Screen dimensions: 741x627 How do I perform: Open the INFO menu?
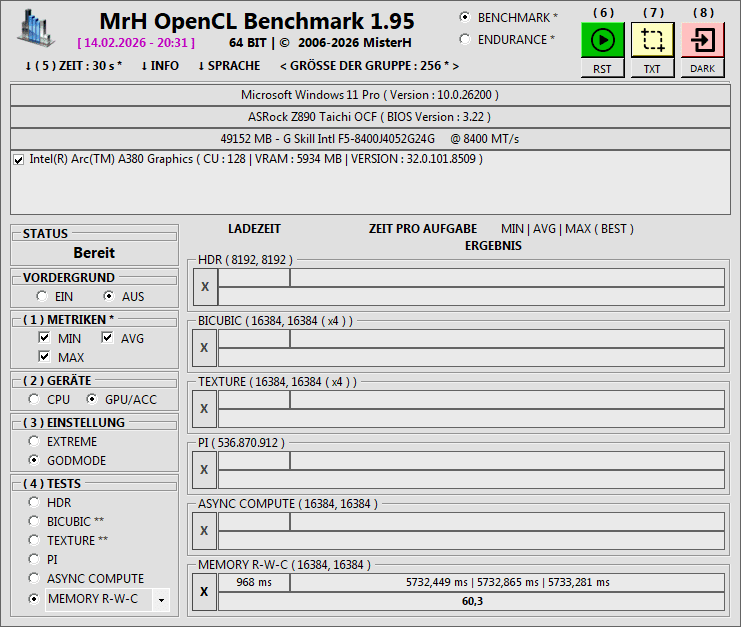(160, 66)
